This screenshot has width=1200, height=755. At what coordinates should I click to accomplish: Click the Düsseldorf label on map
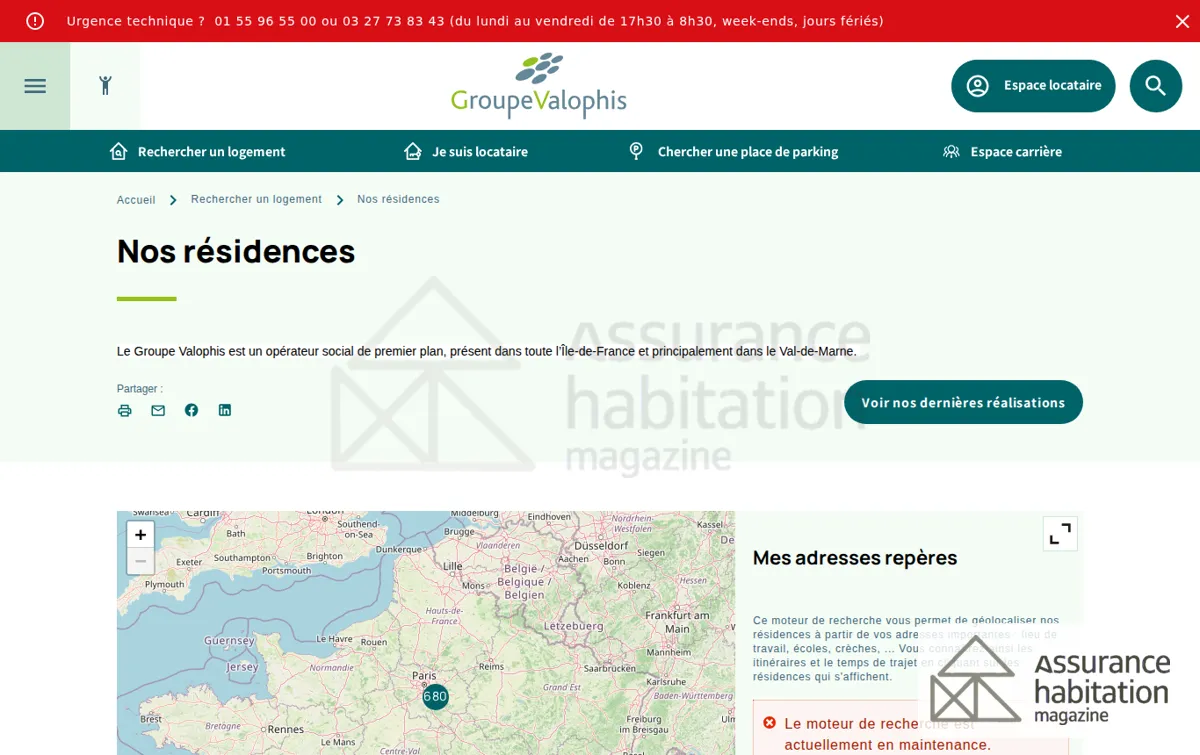coord(602,546)
